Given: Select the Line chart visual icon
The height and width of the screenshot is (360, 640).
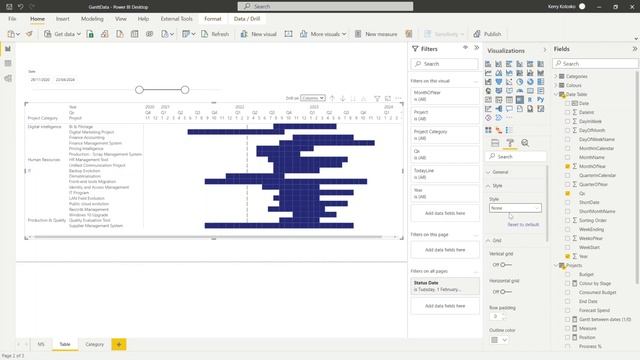Looking at the screenshot, I should tap(488, 73).
